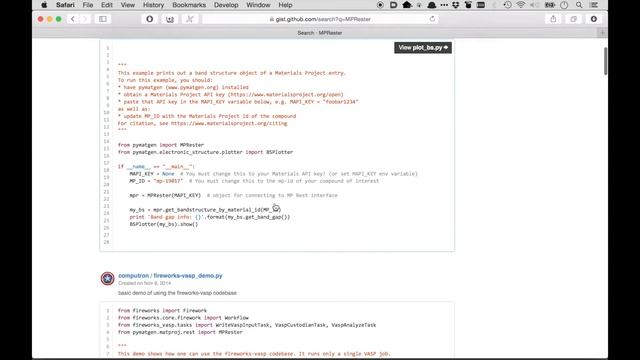640x360 pixels.
Task: Open the Share sheet icon
Action: (553, 19)
